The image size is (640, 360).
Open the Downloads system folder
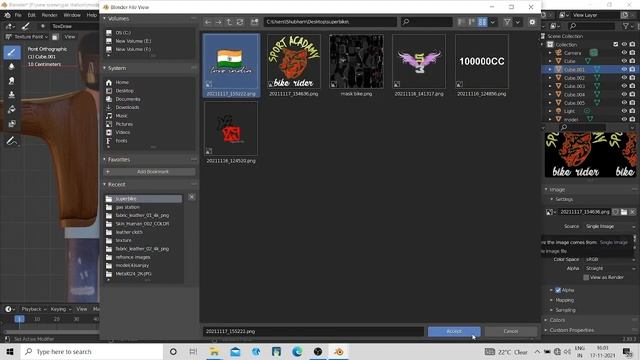(x=127, y=107)
